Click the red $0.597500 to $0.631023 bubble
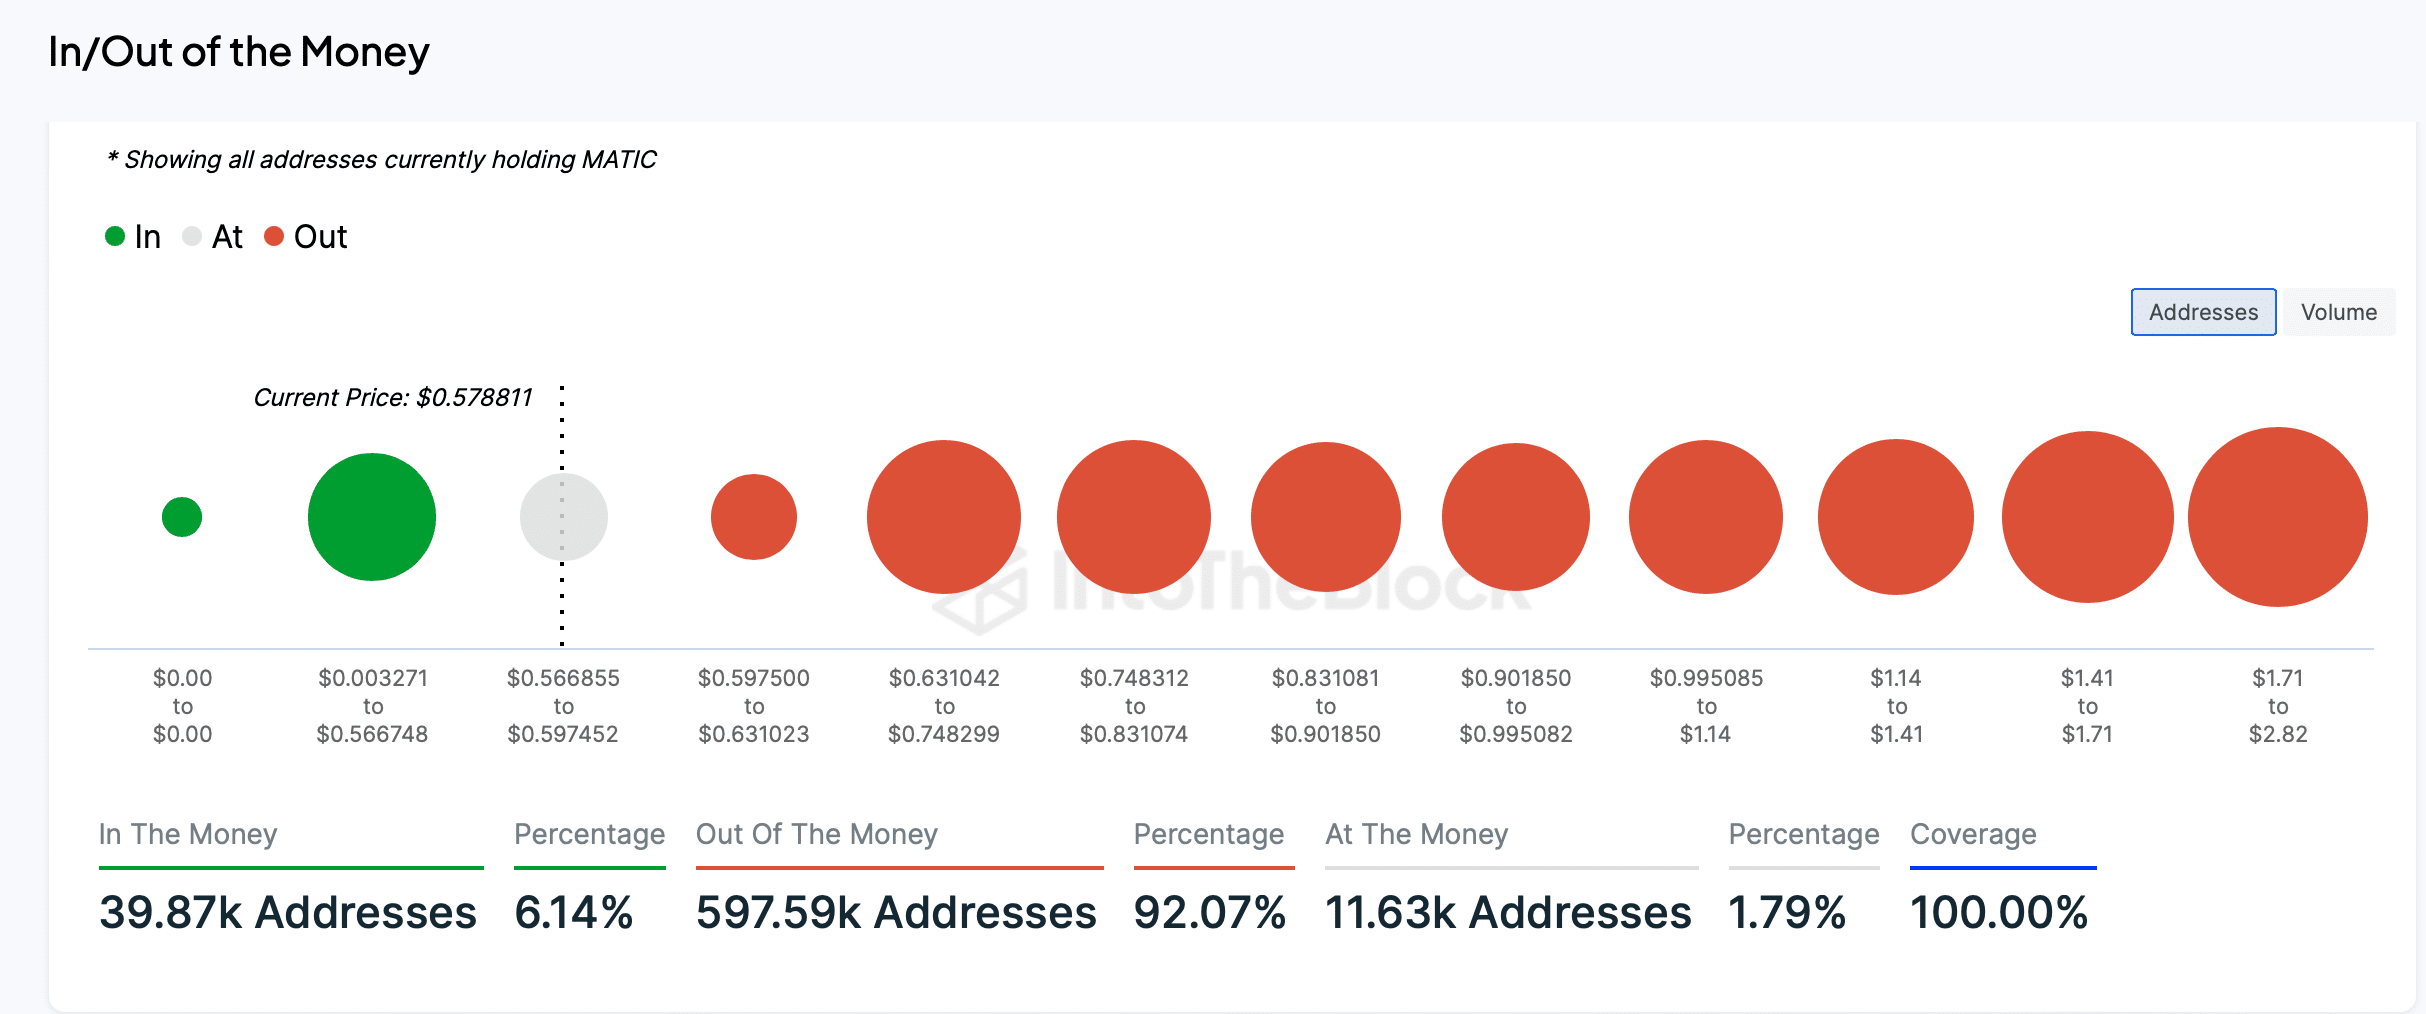 click(754, 517)
